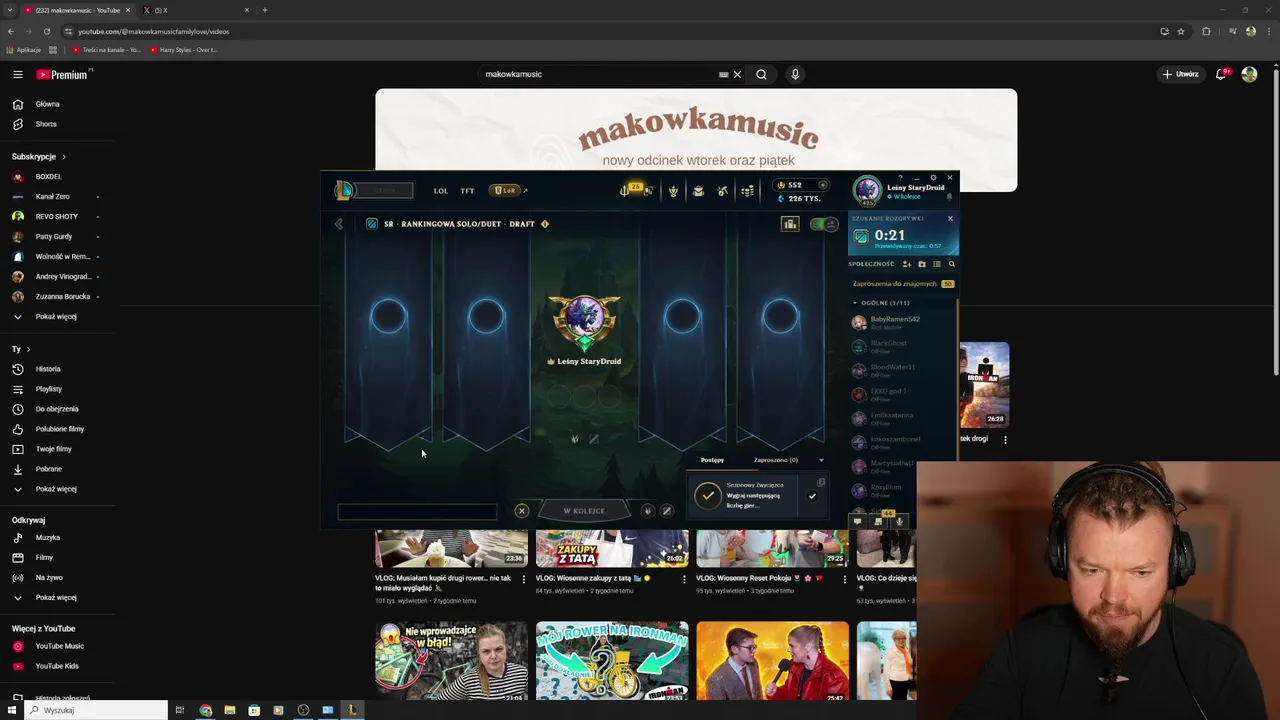Viewport: 1280px width, 720px height.
Task: Open friend list view options icon
Action: [937, 264]
